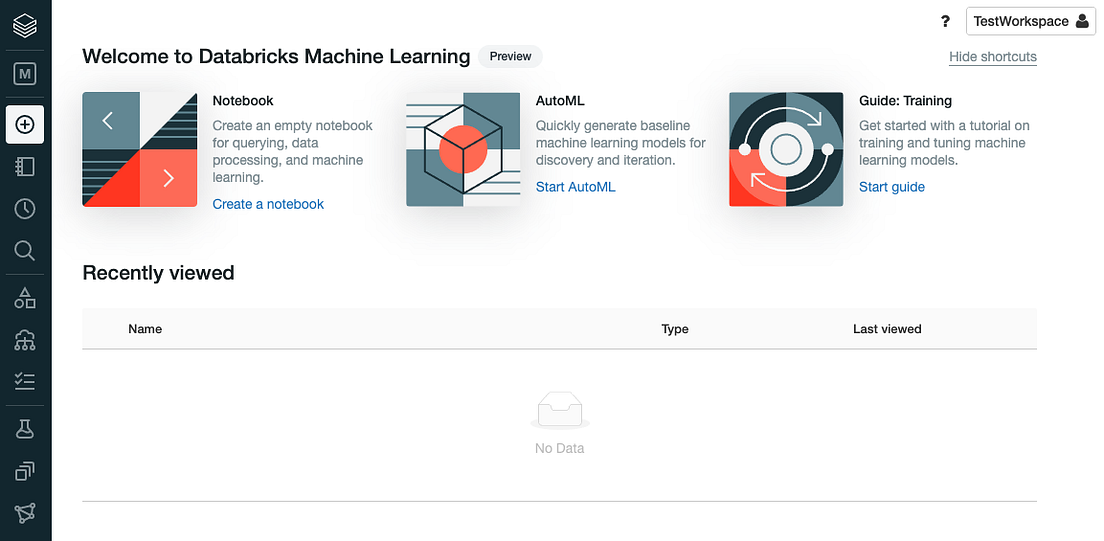
Task: Click the Notebook card title
Action: pos(243,101)
